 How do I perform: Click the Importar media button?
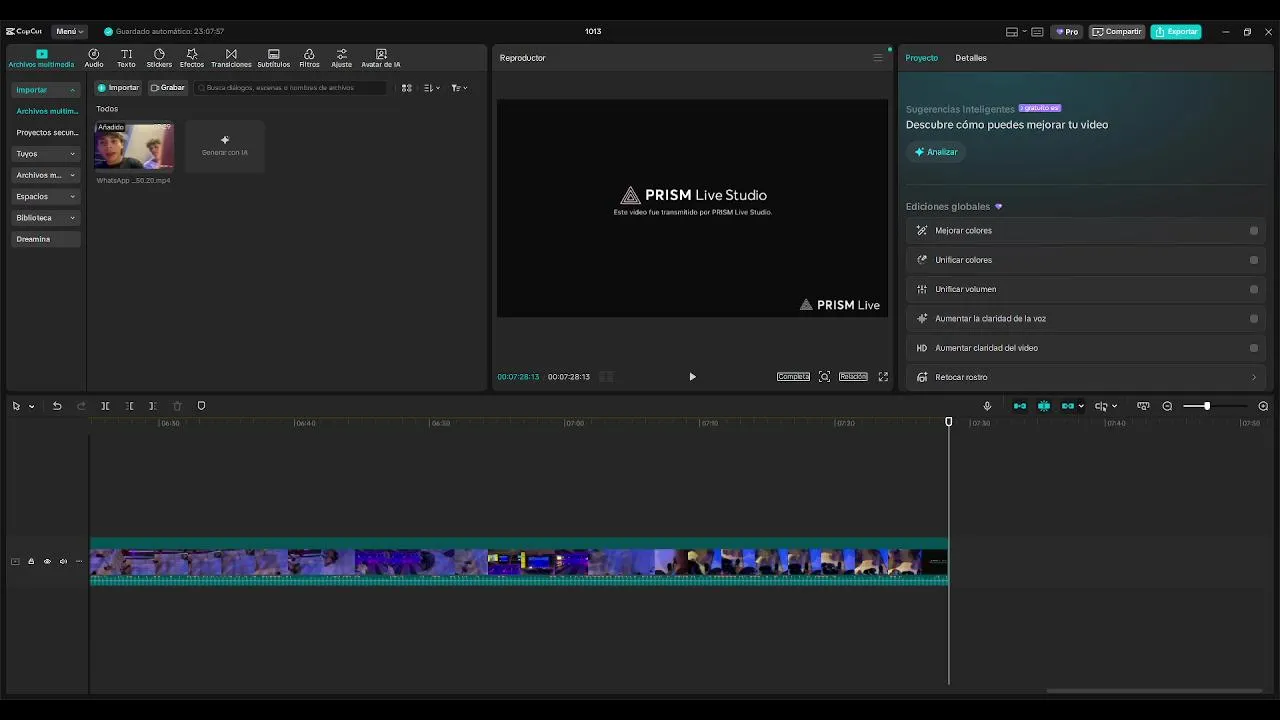tap(118, 88)
